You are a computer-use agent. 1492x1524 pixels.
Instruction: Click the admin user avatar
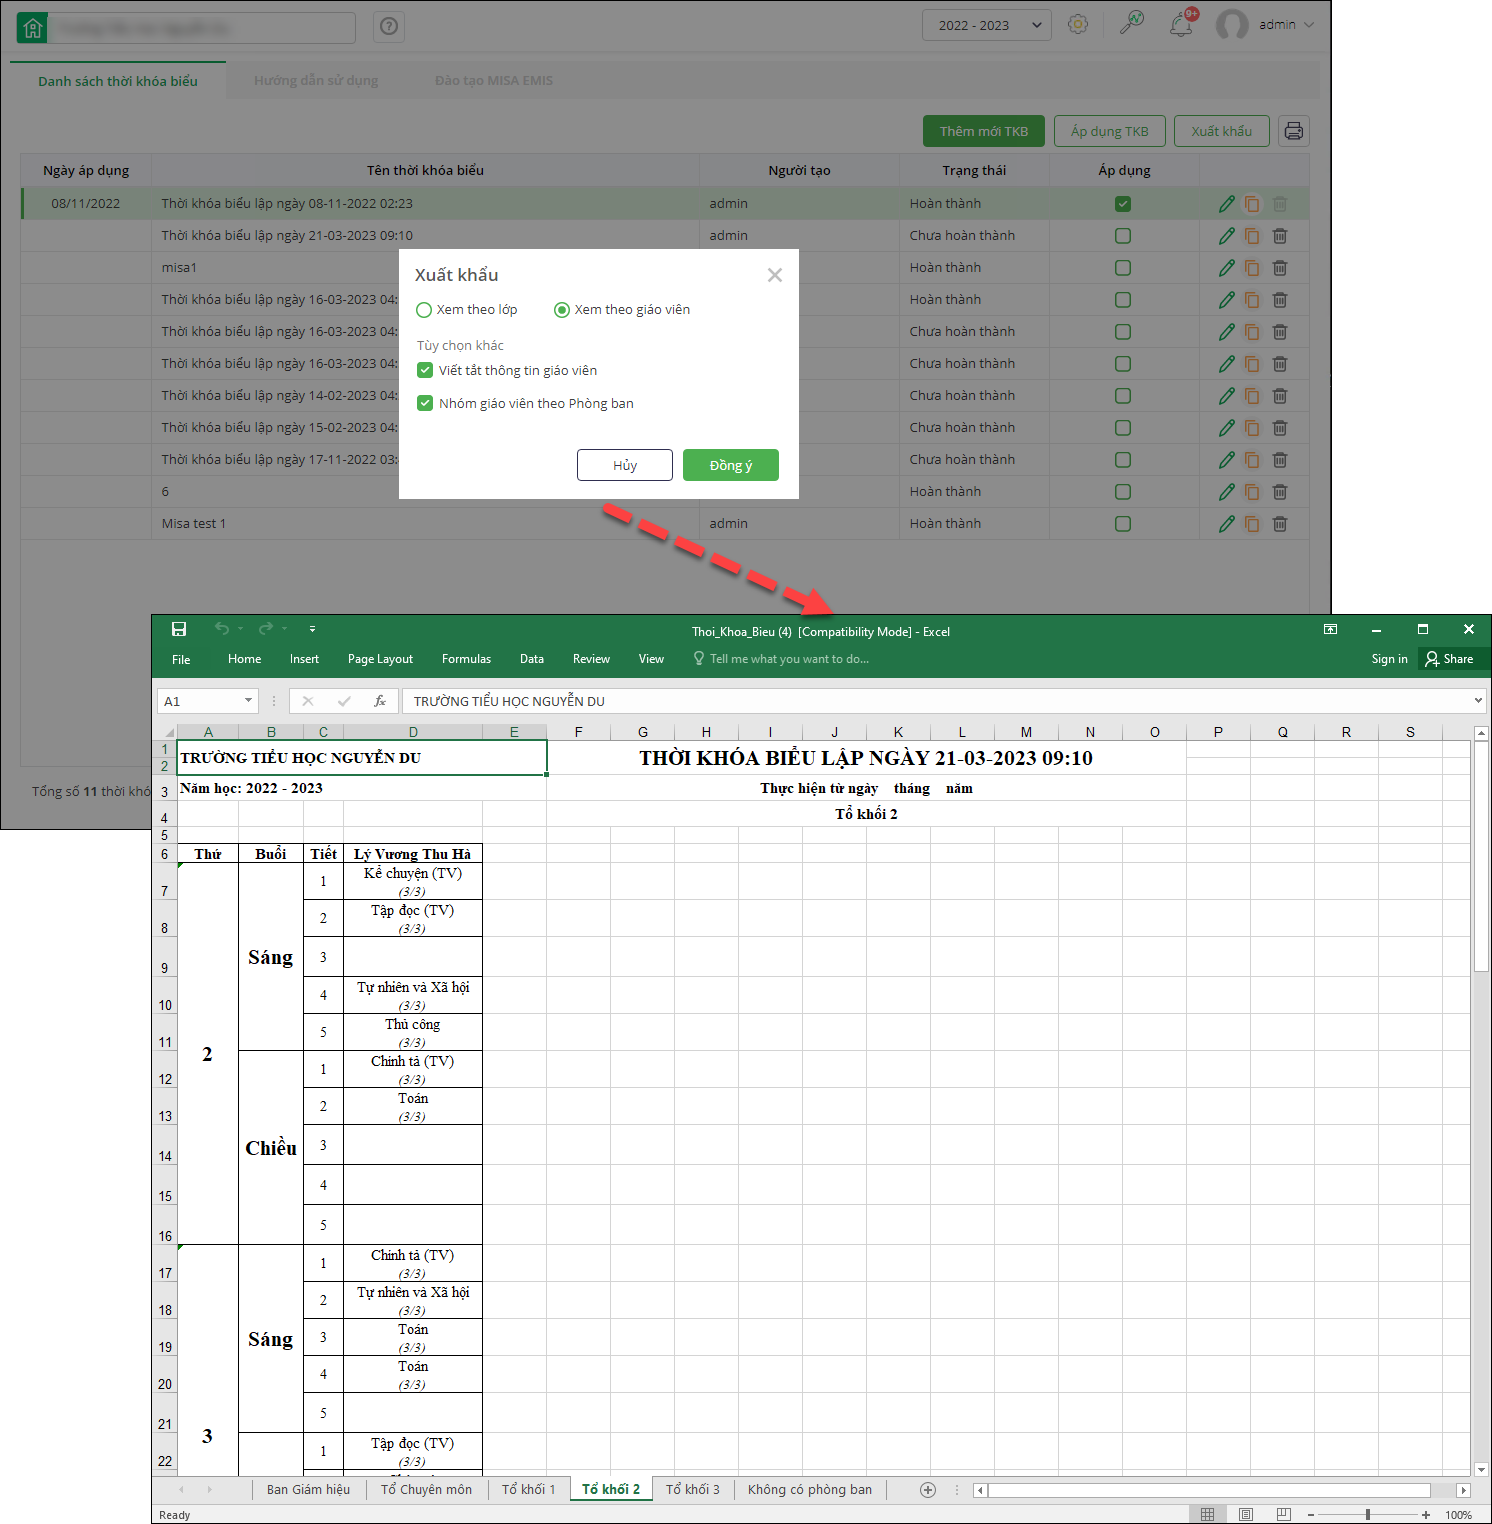(x=1232, y=25)
